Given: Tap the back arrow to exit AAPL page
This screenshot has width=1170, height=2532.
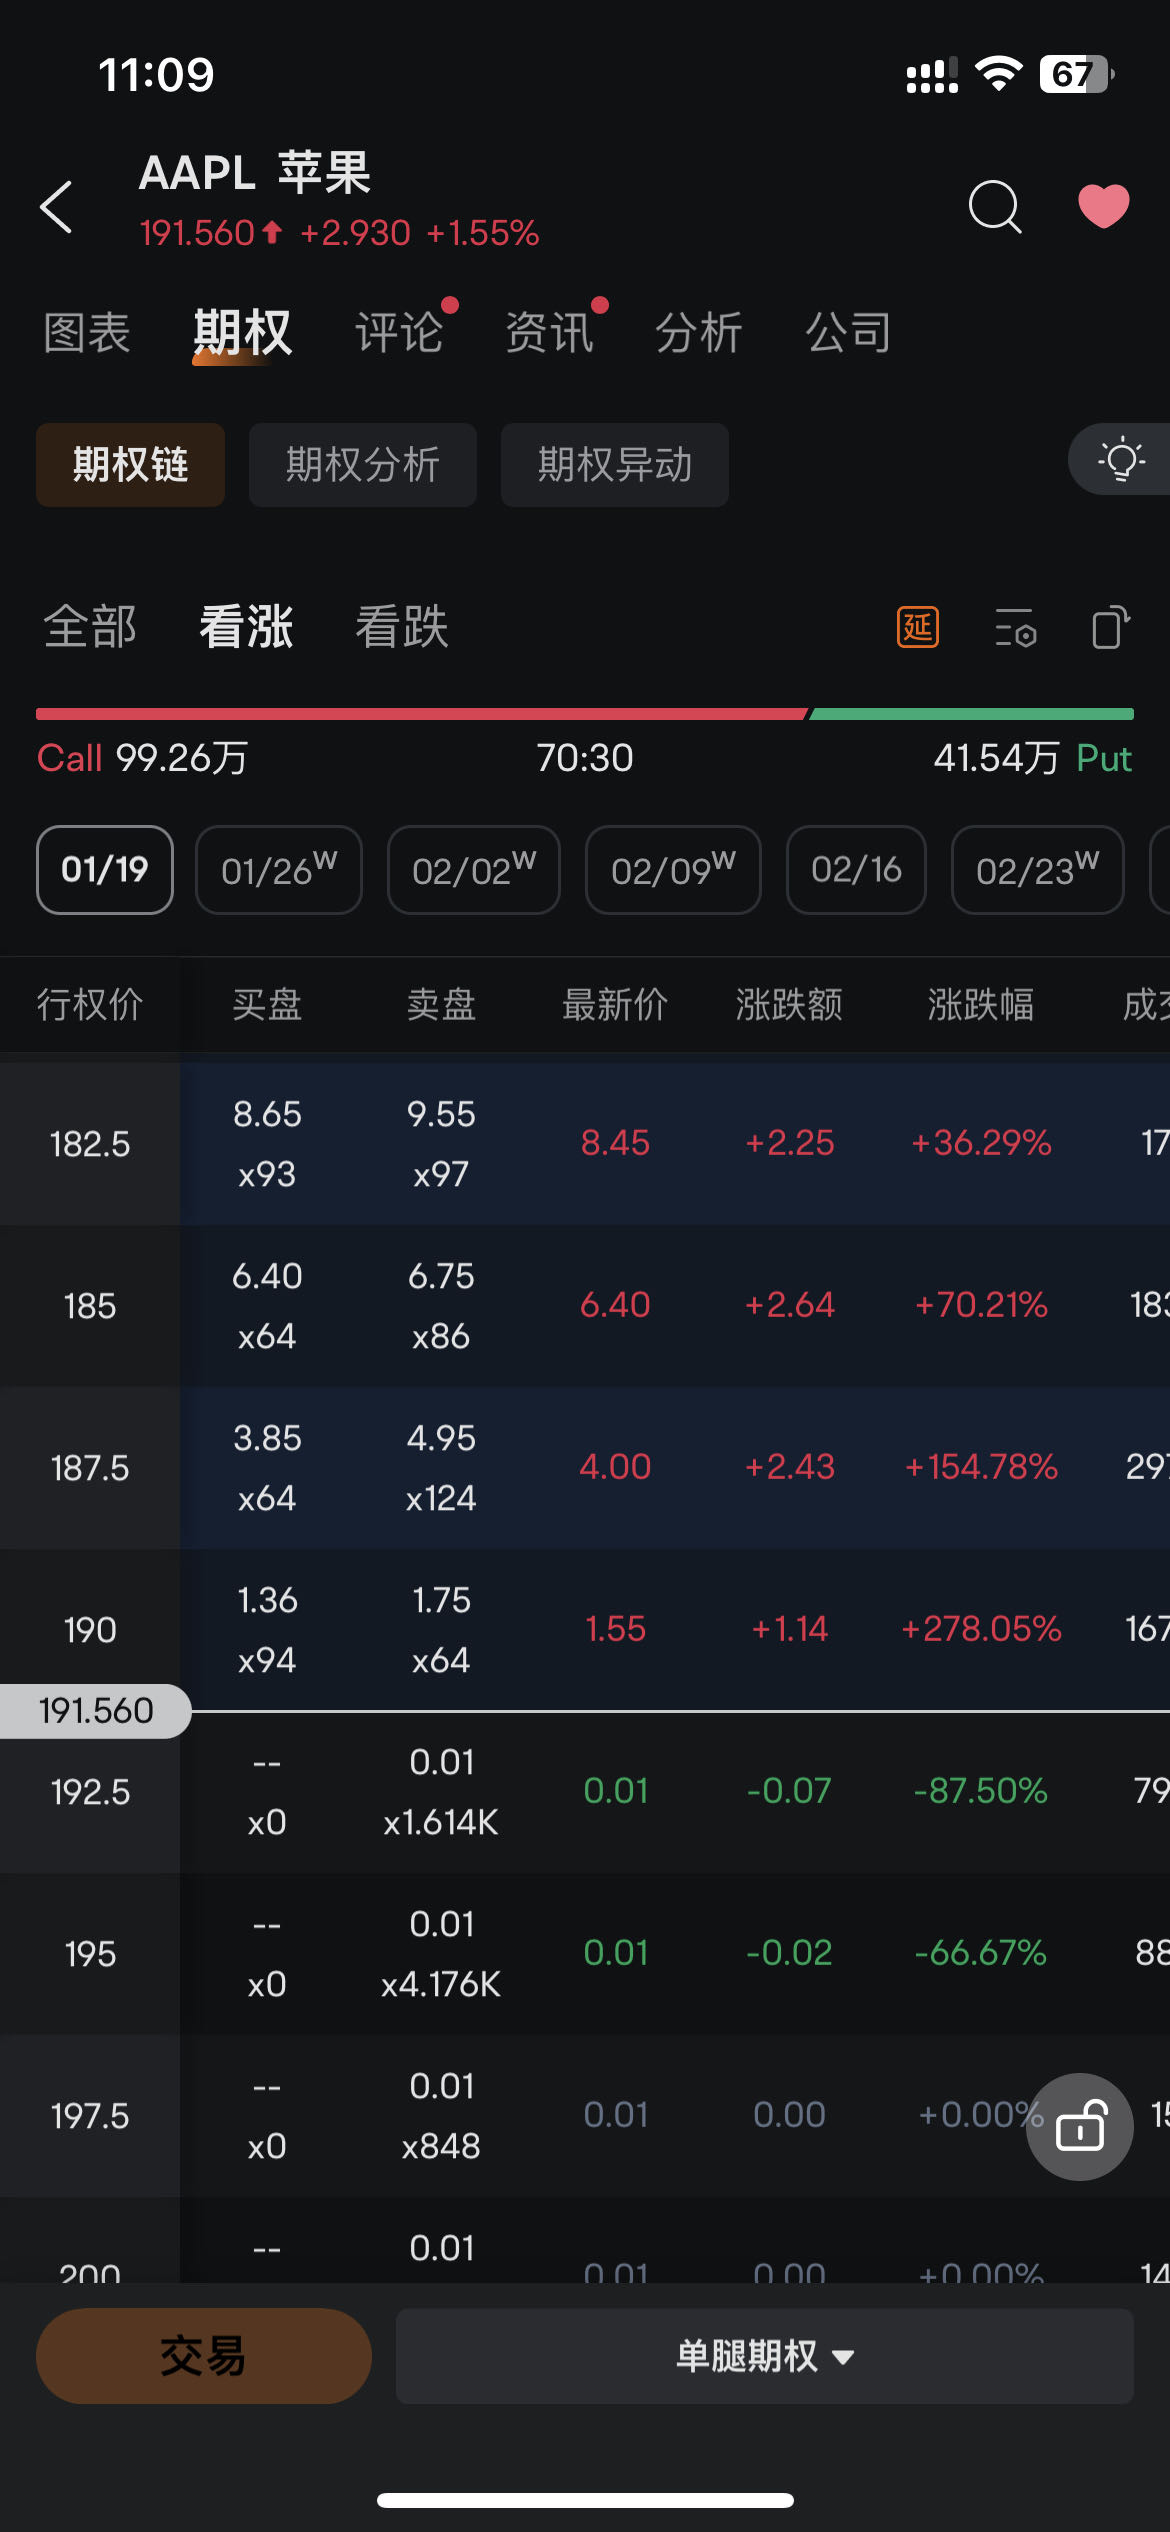Looking at the screenshot, I should point(57,207).
